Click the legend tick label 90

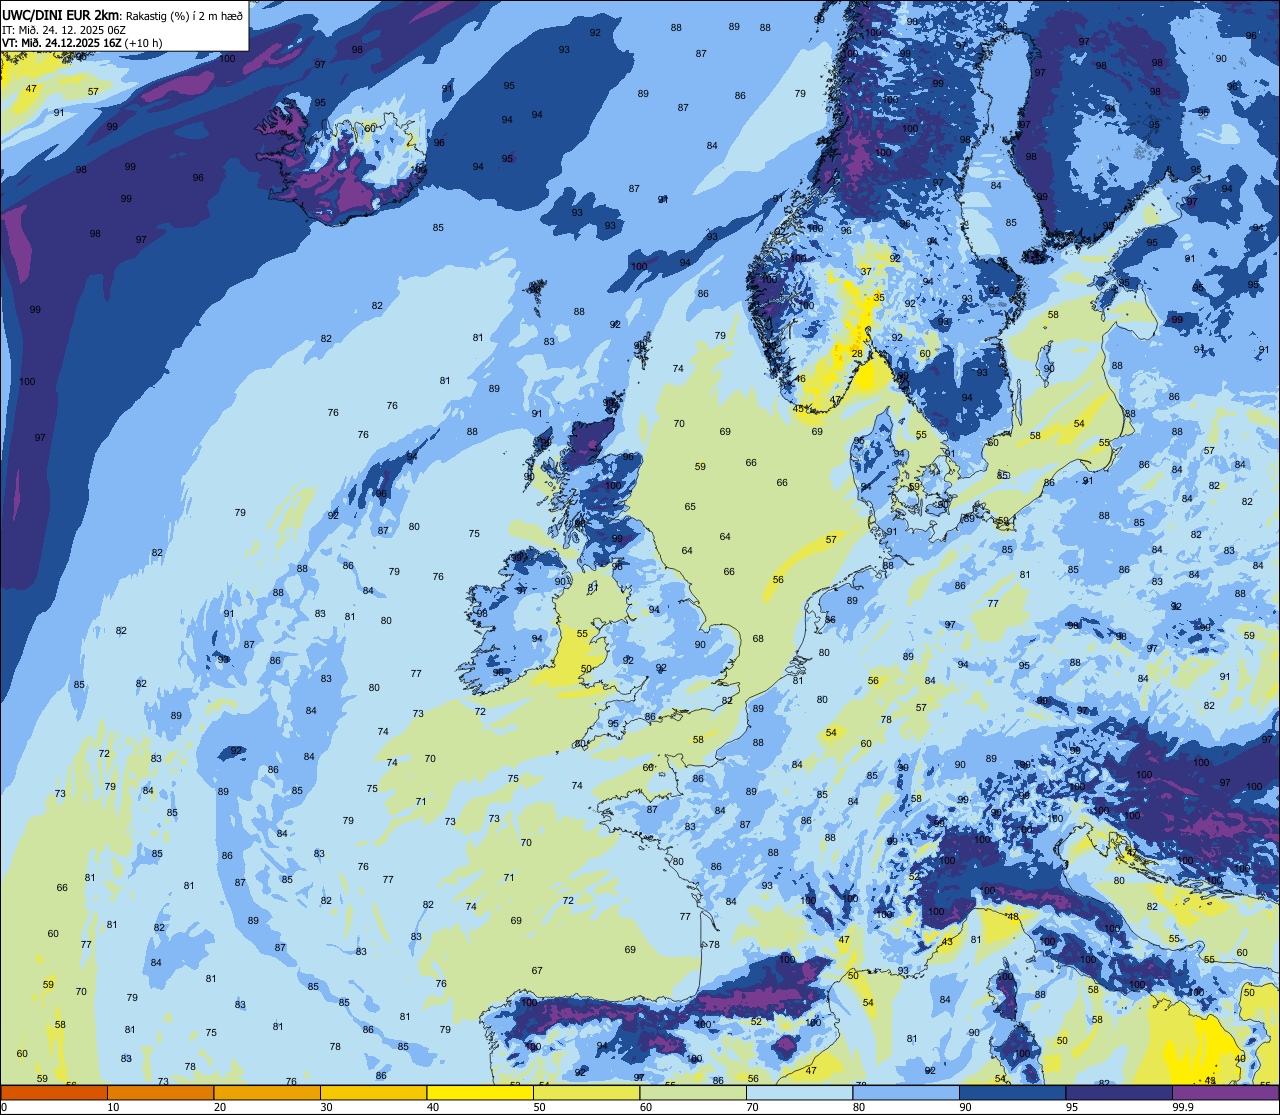(x=965, y=1107)
